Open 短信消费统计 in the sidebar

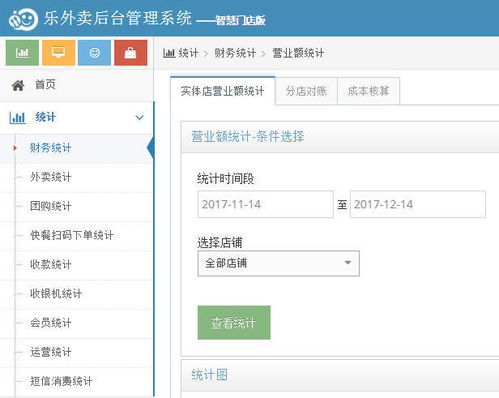[77, 381]
